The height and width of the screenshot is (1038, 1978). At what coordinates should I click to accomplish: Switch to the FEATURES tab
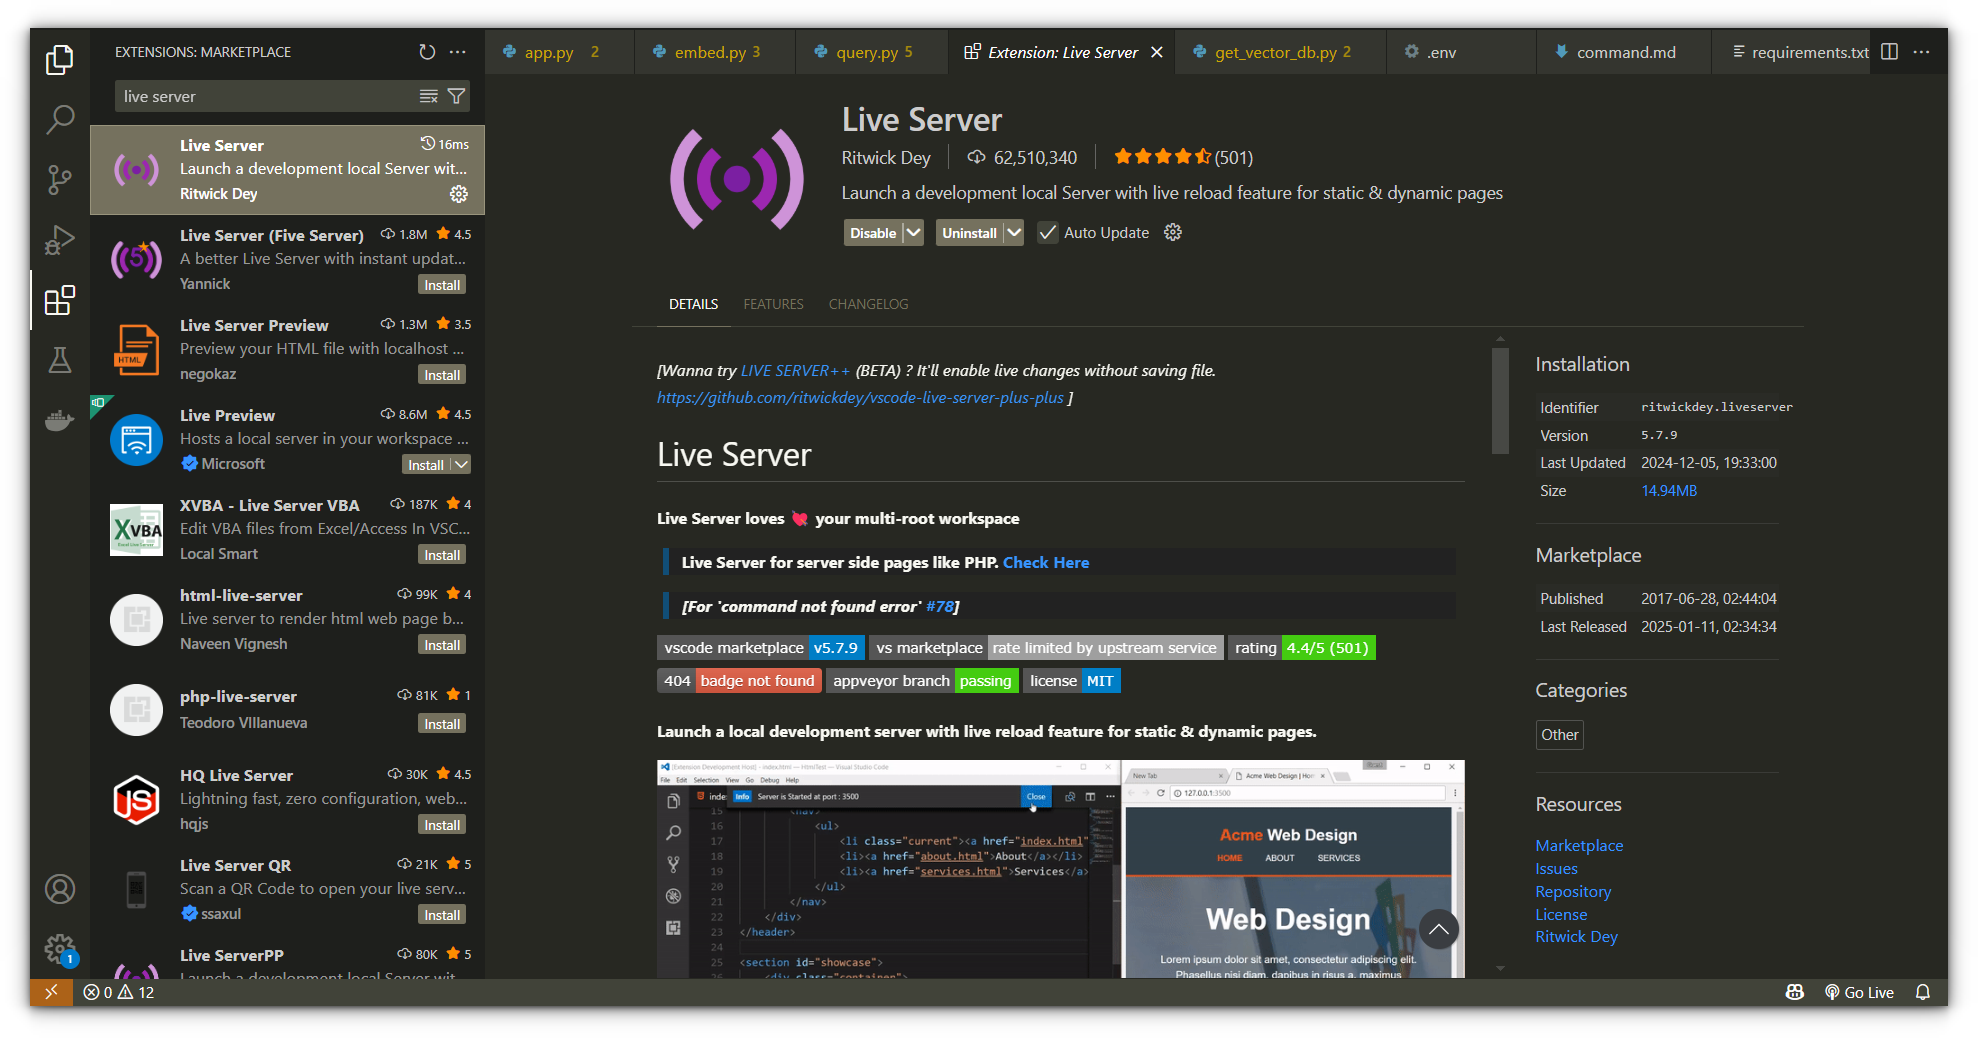[x=773, y=304]
